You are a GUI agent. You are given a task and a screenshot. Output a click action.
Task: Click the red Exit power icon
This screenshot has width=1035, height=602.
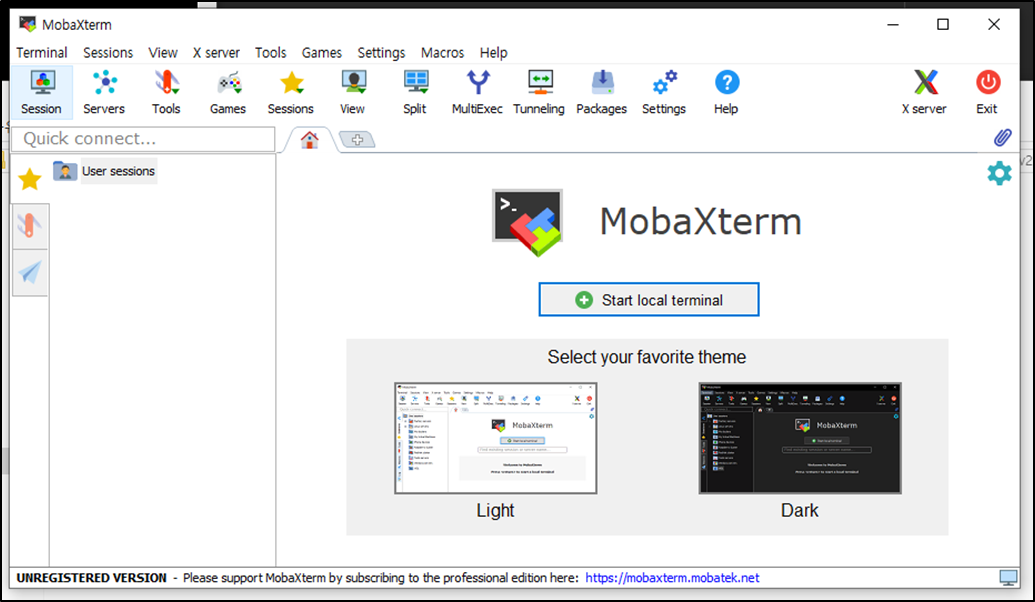coord(987,92)
